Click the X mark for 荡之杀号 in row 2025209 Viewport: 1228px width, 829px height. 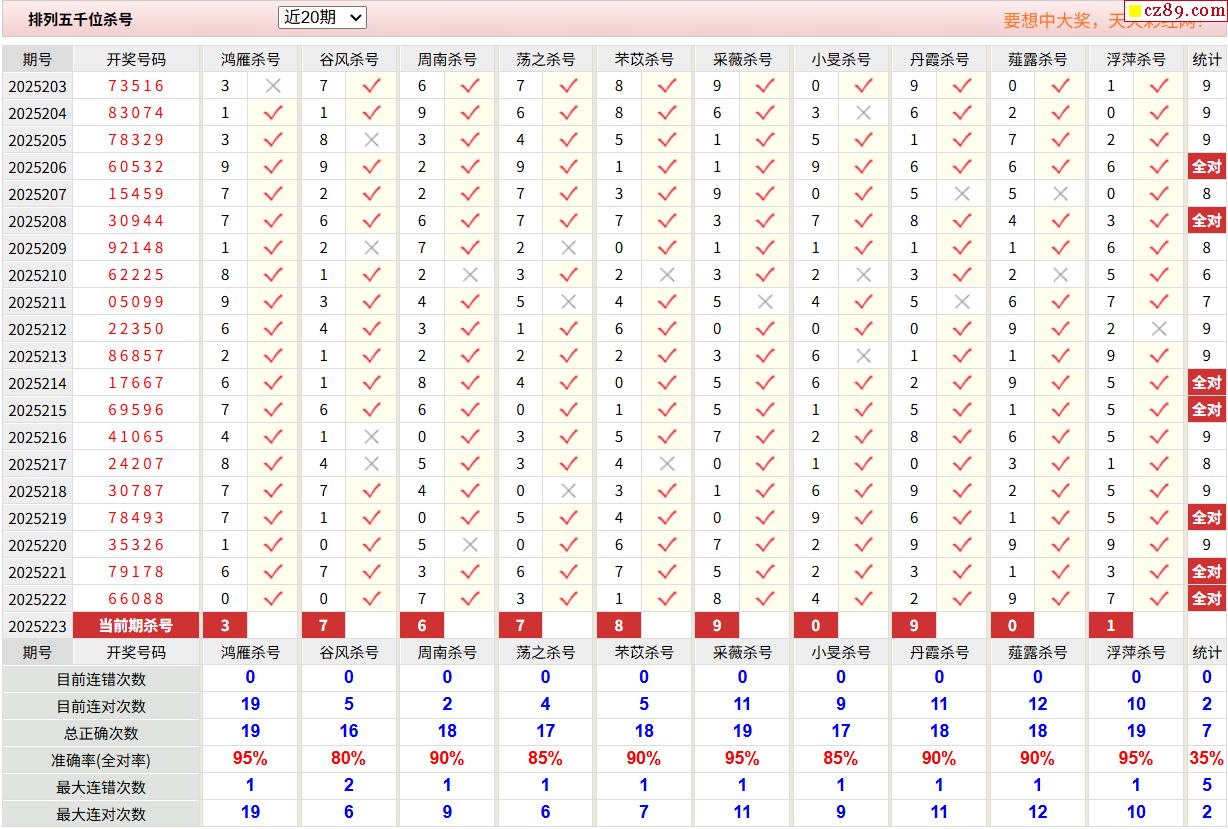(x=569, y=248)
